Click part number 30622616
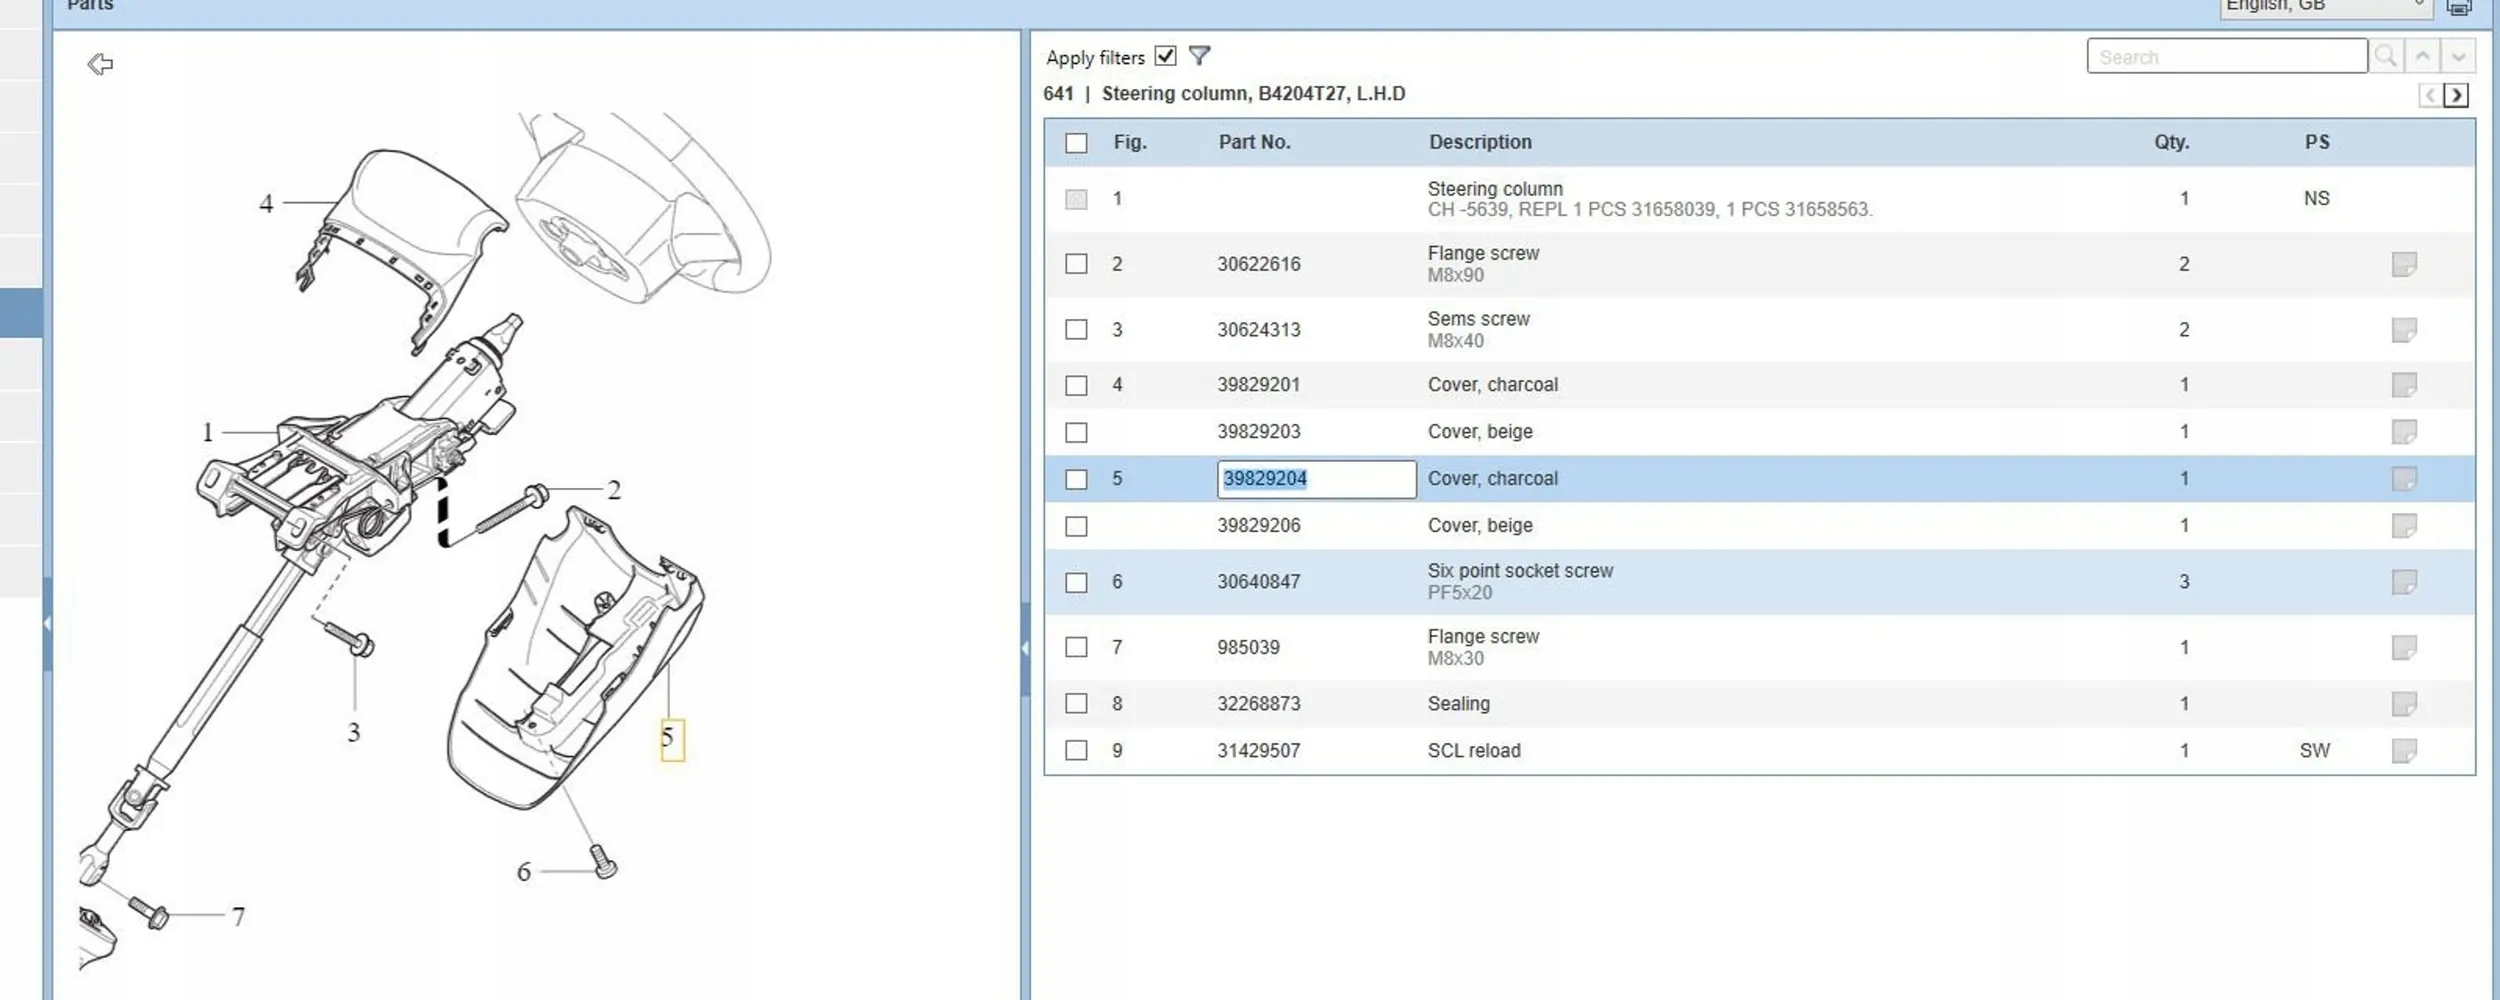This screenshot has height=1000, width=2500. 1259,264
